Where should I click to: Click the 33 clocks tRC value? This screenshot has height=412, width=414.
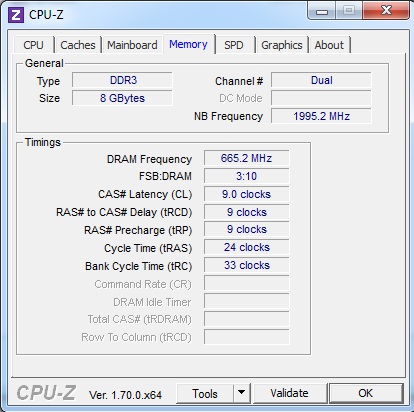[247, 265]
